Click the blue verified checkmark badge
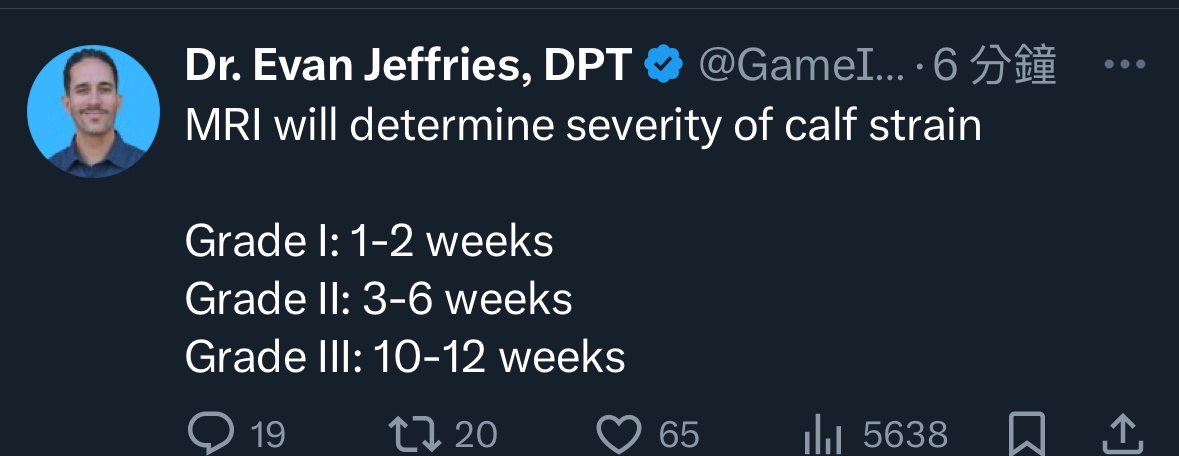 (x=663, y=66)
